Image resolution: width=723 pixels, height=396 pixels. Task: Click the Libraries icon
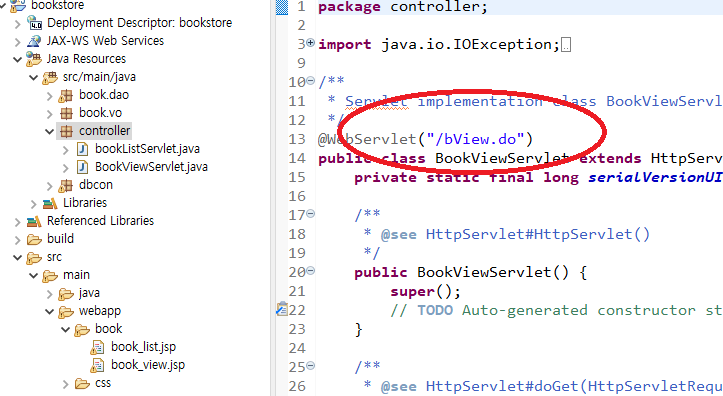coord(50,203)
